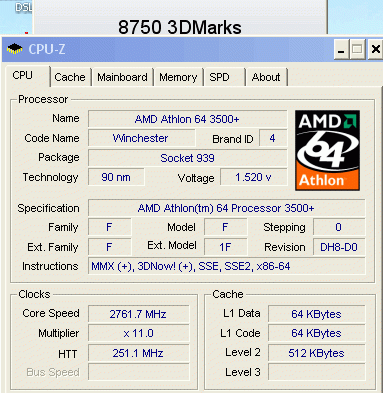The width and height of the screenshot is (383, 393).
Task: Click the 8750 3DMarks score text
Action: (x=180, y=27)
